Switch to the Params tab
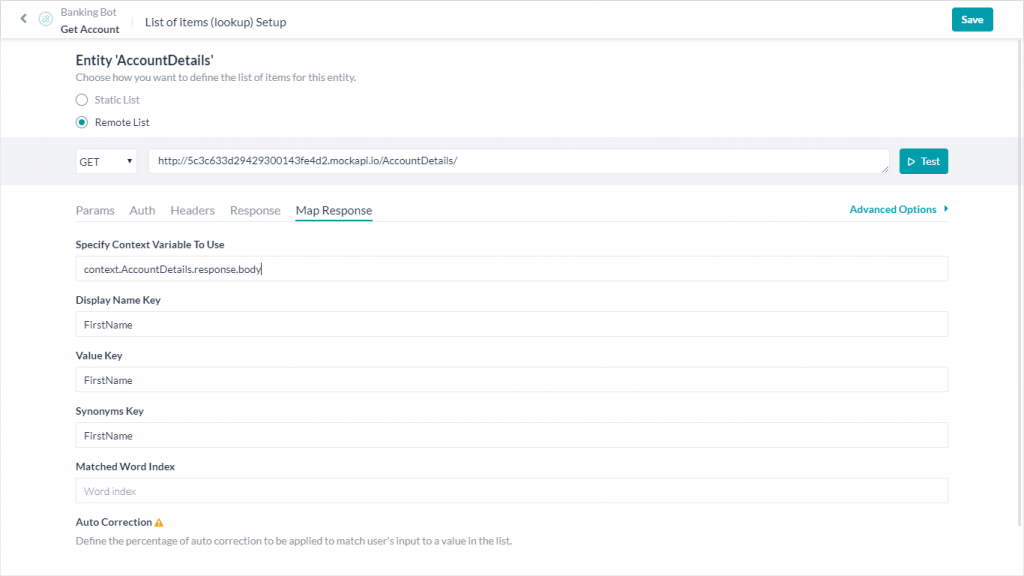The height and width of the screenshot is (576, 1024). pyautogui.click(x=95, y=211)
